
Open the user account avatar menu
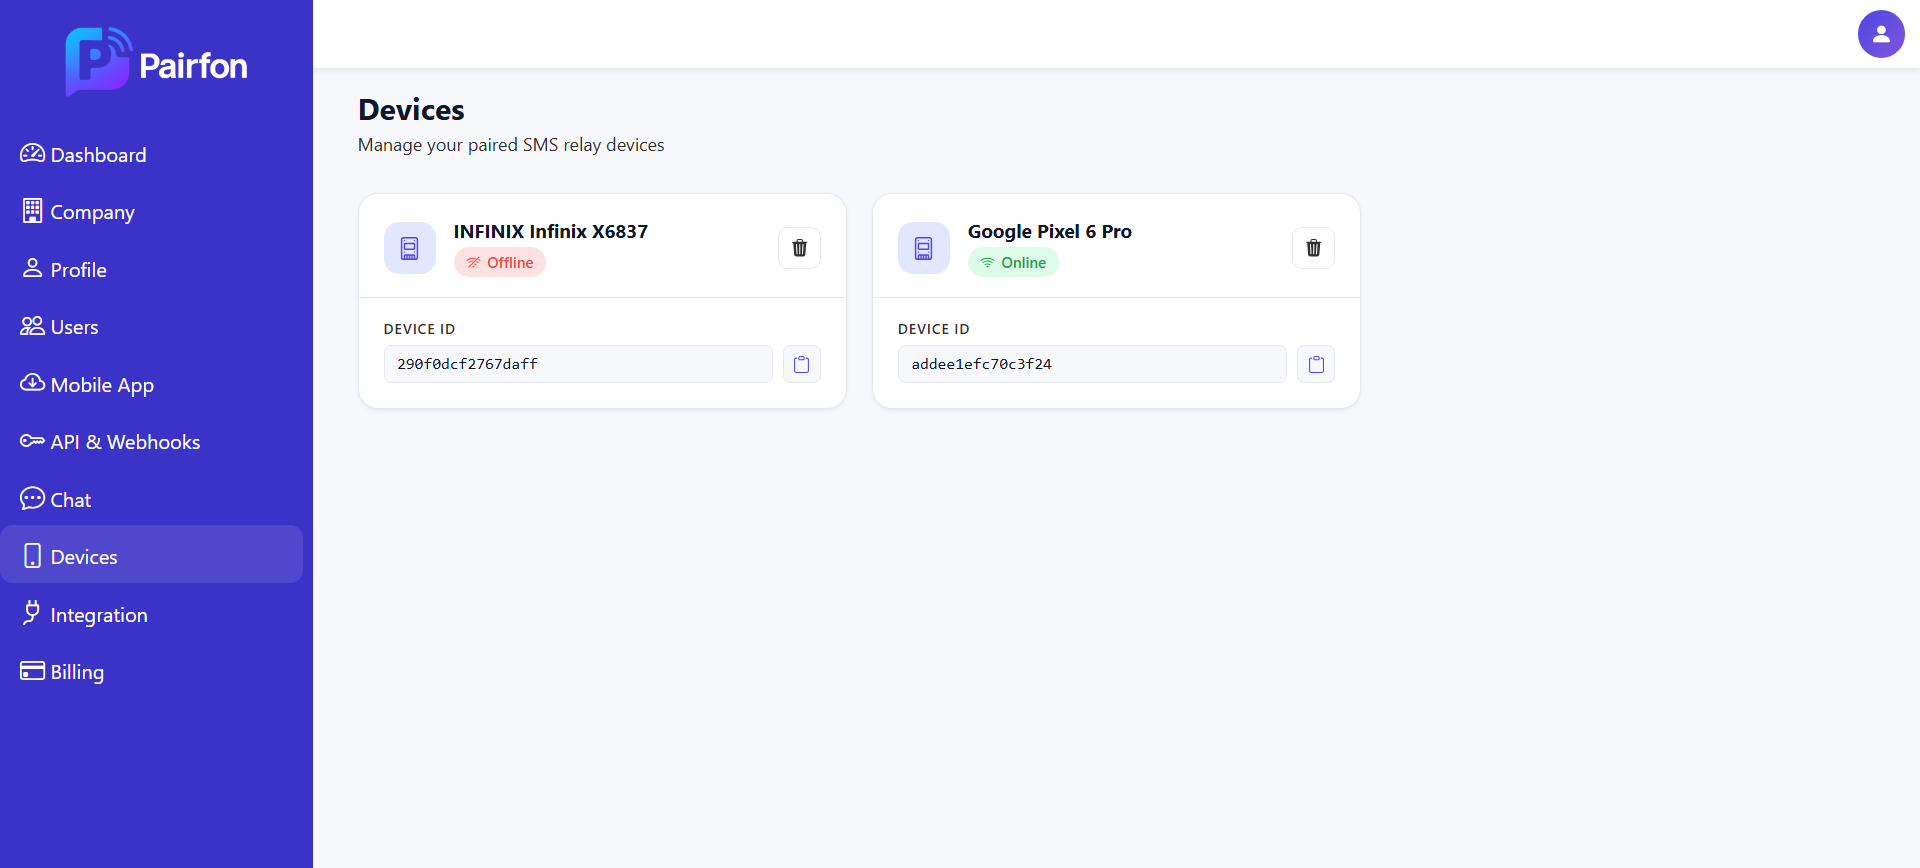[x=1880, y=34]
